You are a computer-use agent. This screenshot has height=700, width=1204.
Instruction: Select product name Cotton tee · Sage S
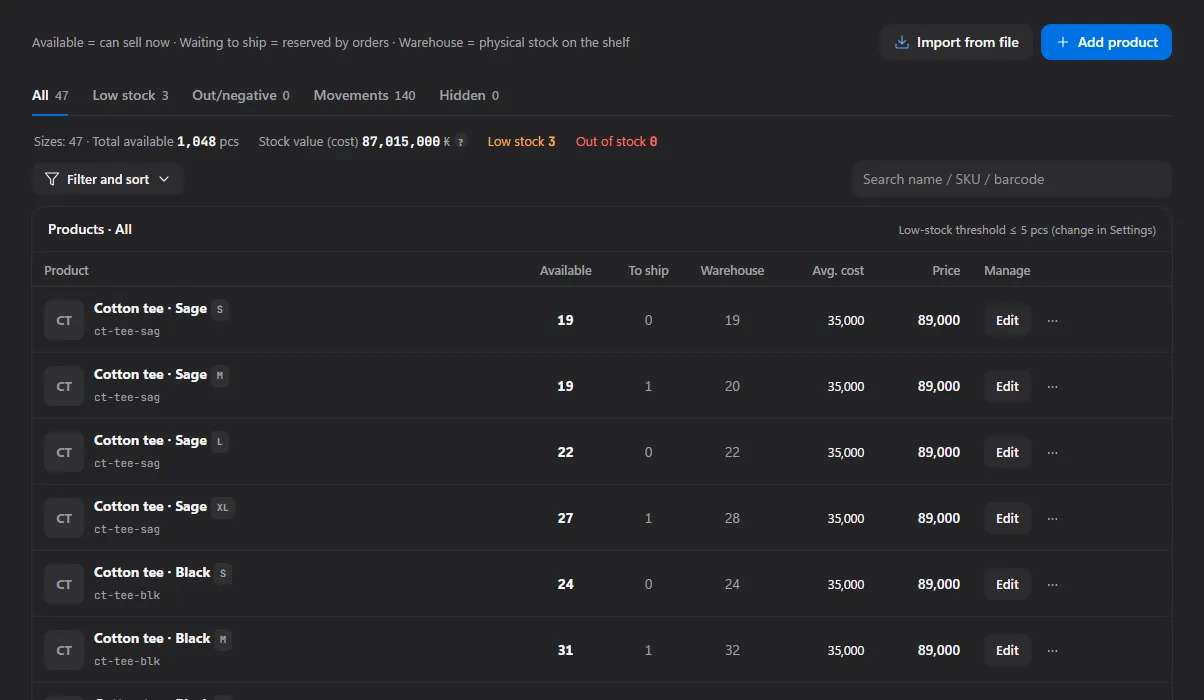pos(150,309)
